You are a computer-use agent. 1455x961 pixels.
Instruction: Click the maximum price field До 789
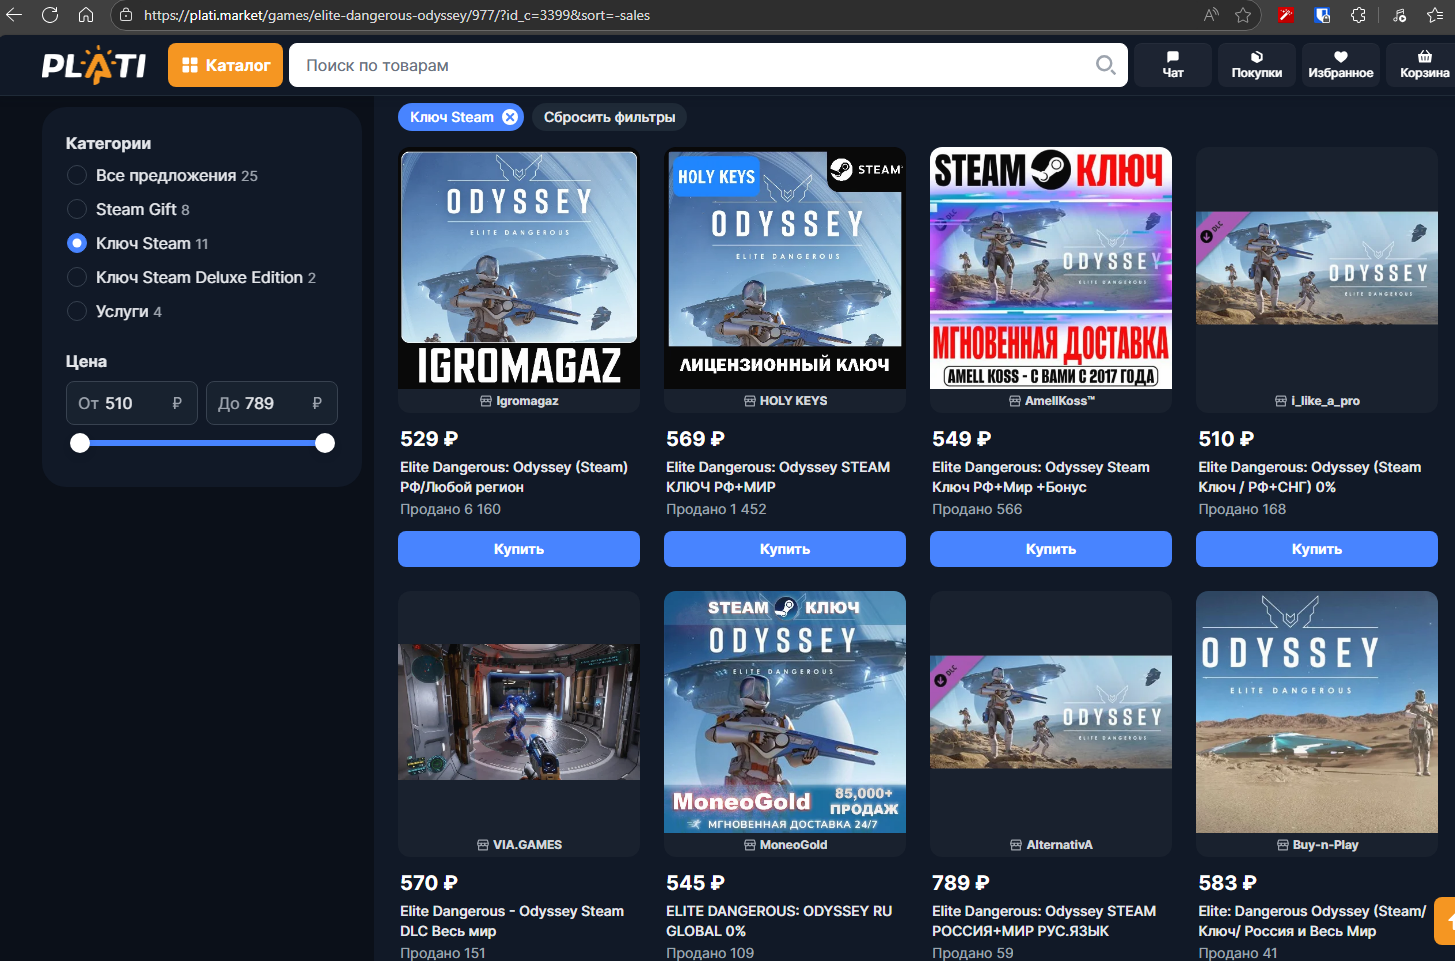[272, 403]
